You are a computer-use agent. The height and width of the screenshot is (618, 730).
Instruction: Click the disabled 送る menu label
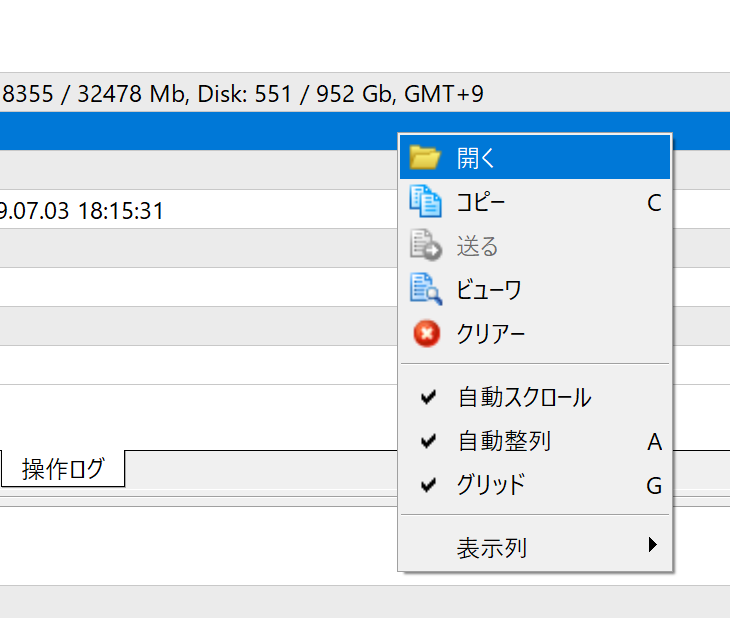(x=477, y=247)
